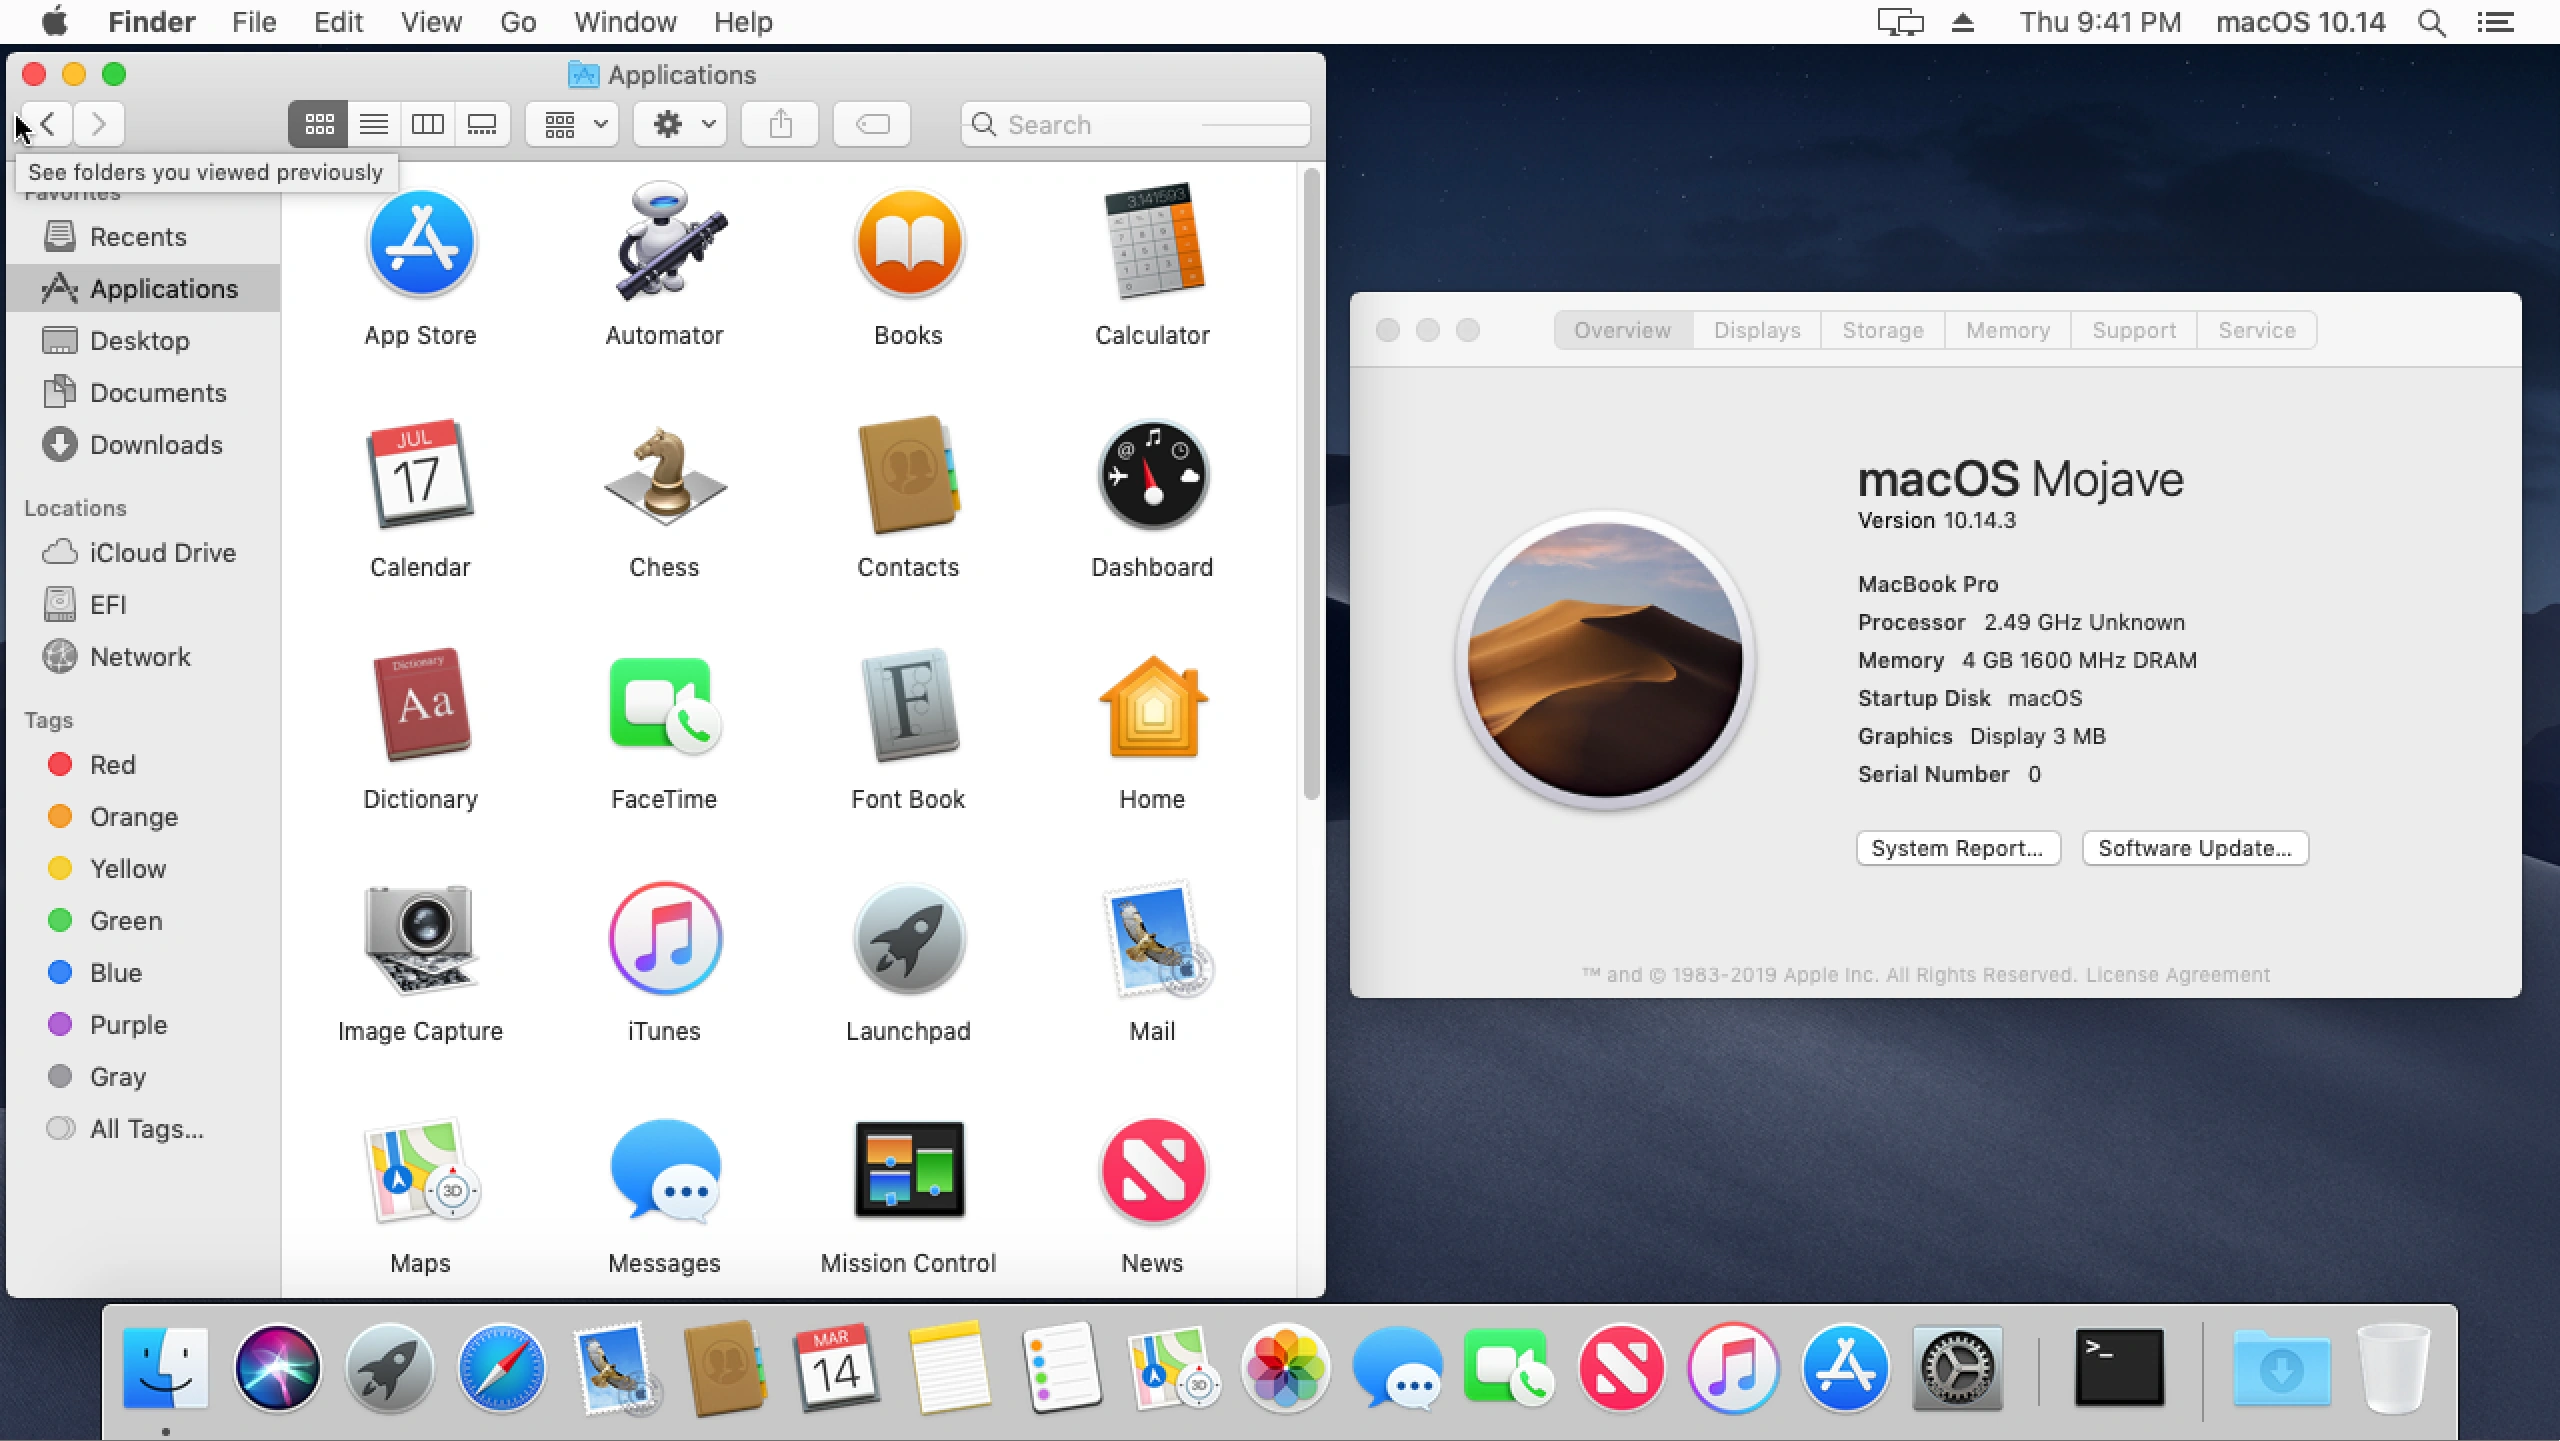This screenshot has height=1441, width=2560.
Task: Open Launchpad from the Applications folder
Action: 908,940
